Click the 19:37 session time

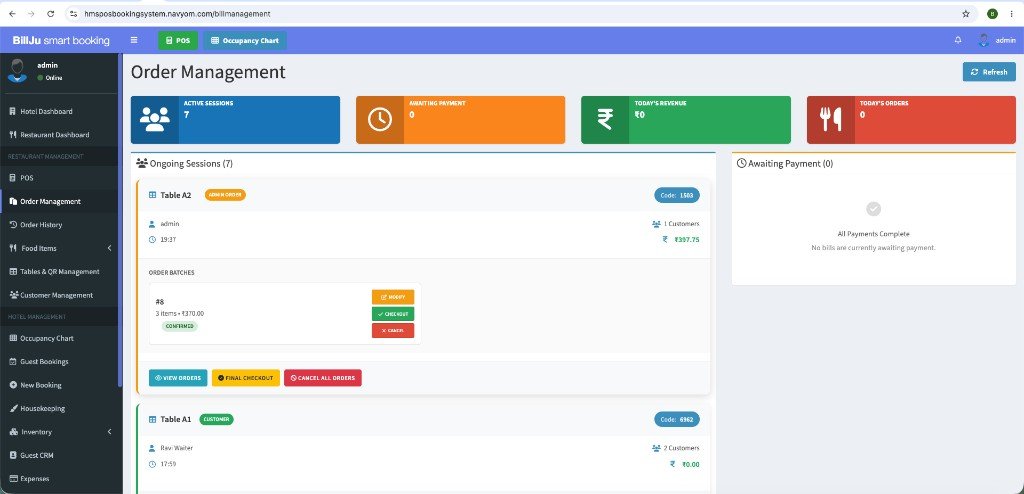[168, 240]
